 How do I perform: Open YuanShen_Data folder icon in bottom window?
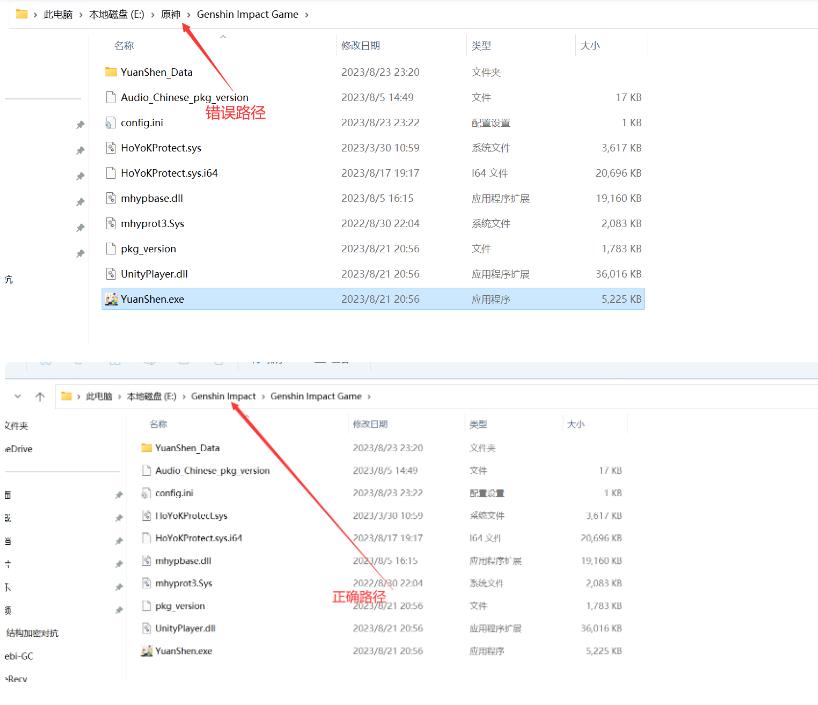[147, 448]
